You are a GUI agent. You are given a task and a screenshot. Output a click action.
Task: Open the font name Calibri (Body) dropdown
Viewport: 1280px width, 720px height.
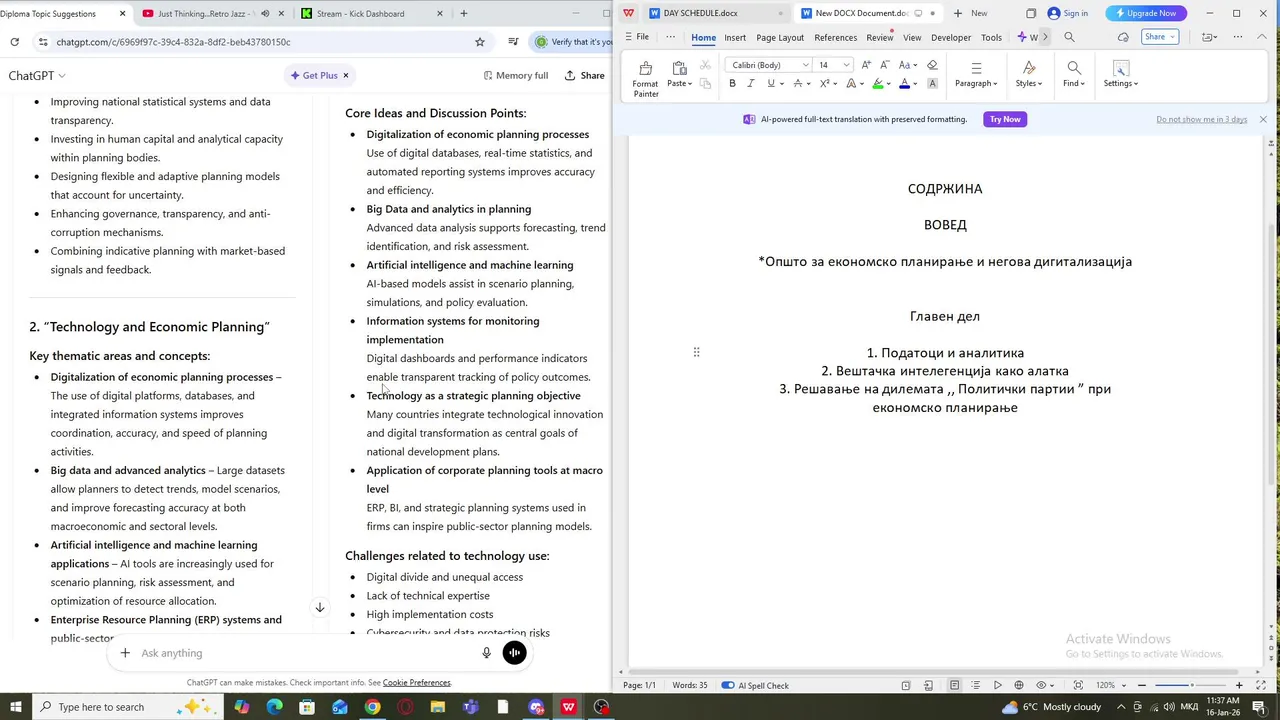pos(806,65)
